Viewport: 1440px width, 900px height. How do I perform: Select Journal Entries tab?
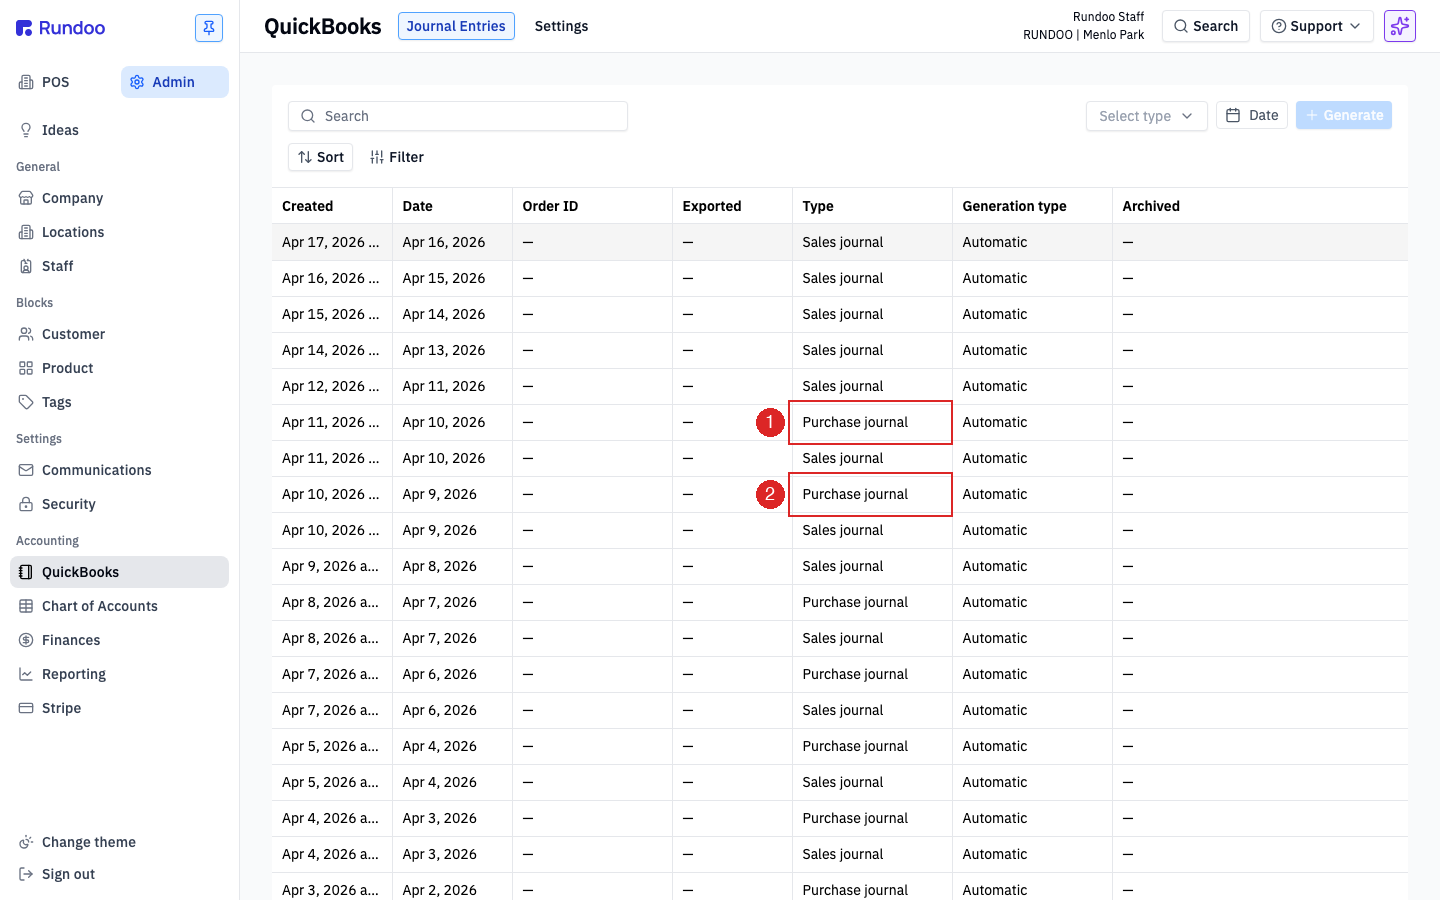(456, 26)
